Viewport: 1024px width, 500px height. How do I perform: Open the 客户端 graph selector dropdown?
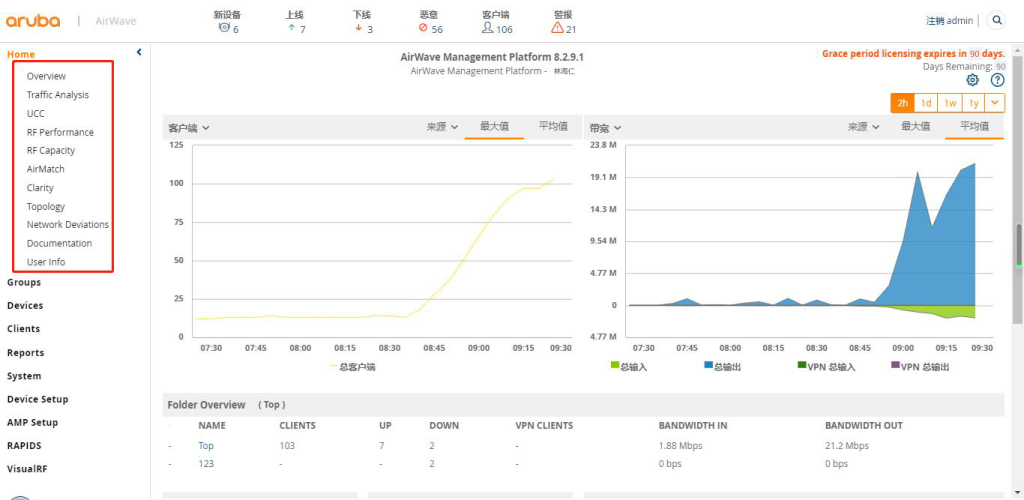pyautogui.click(x=189, y=128)
